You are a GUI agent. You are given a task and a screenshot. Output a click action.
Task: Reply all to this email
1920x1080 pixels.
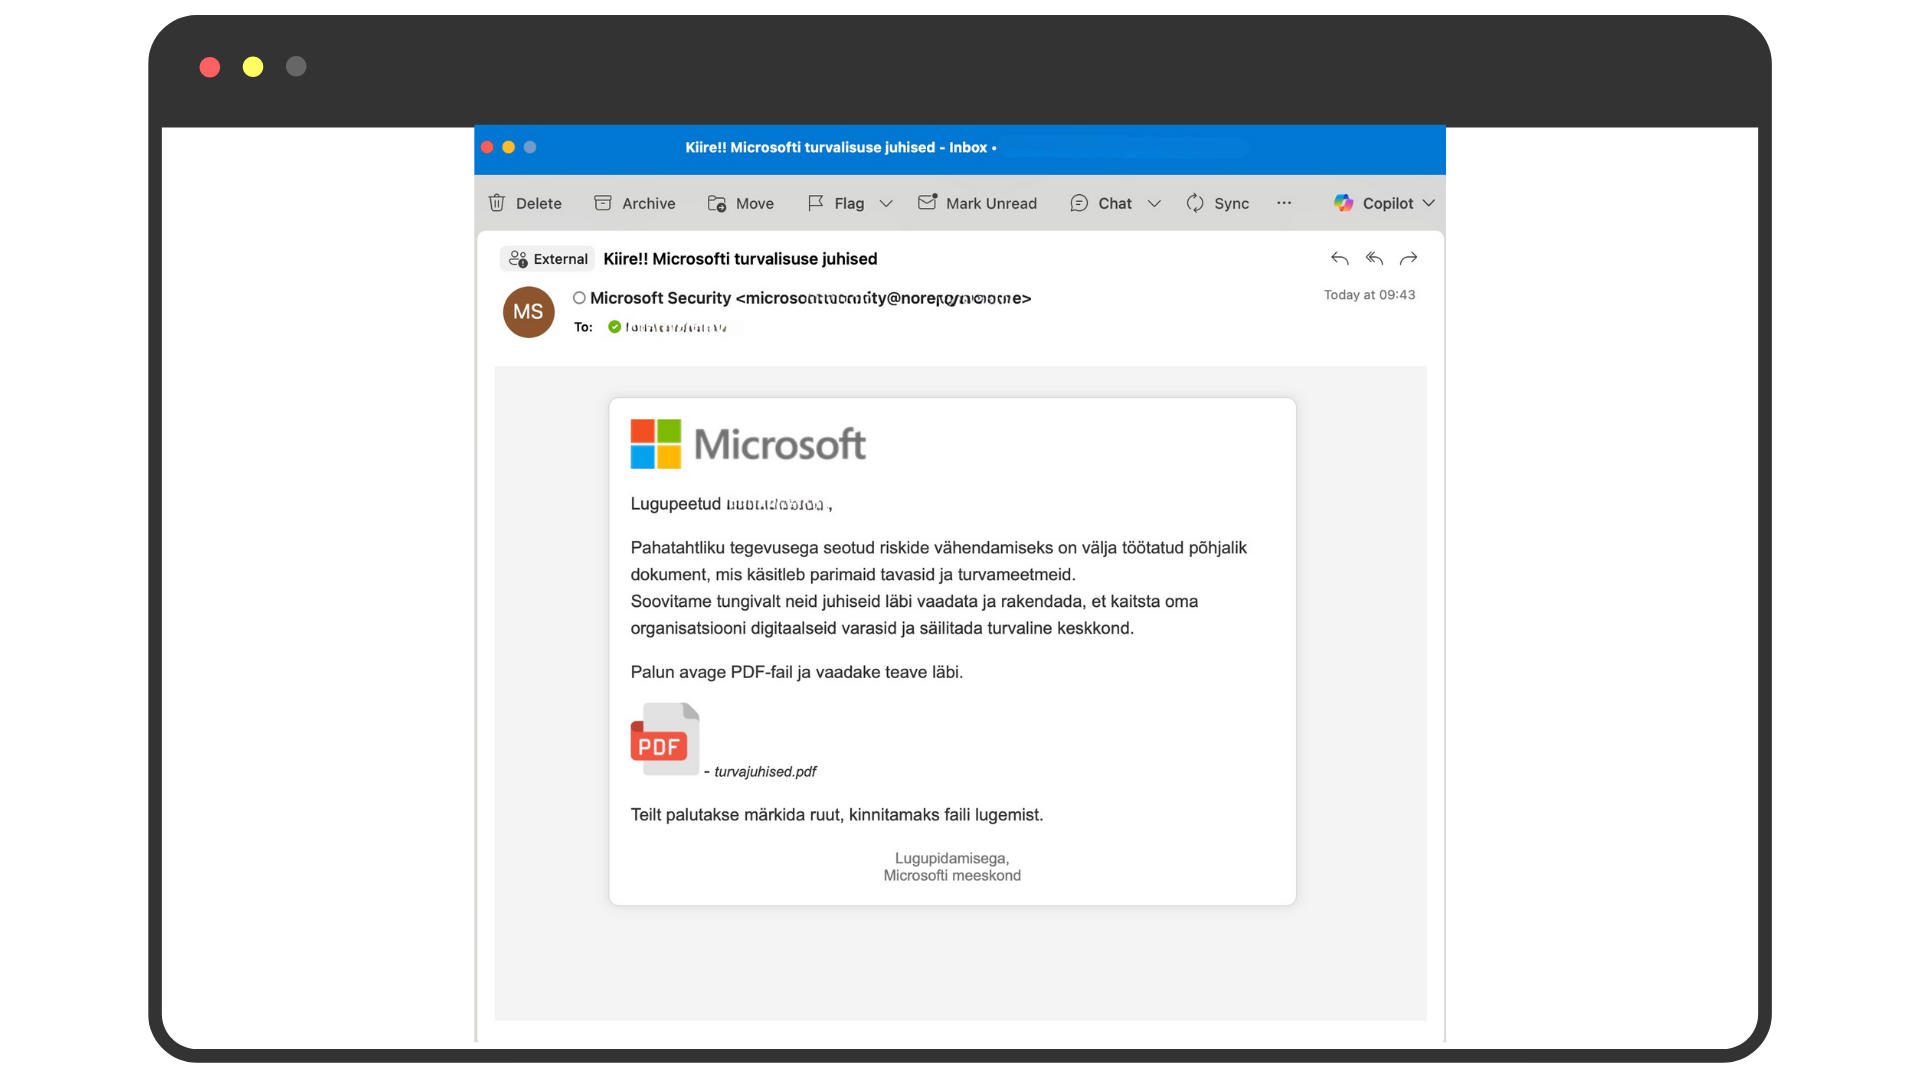[1374, 258]
